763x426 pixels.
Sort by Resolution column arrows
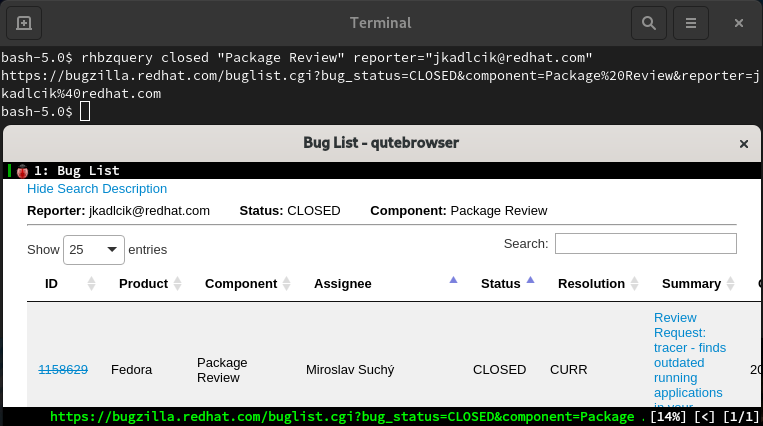click(x=634, y=284)
